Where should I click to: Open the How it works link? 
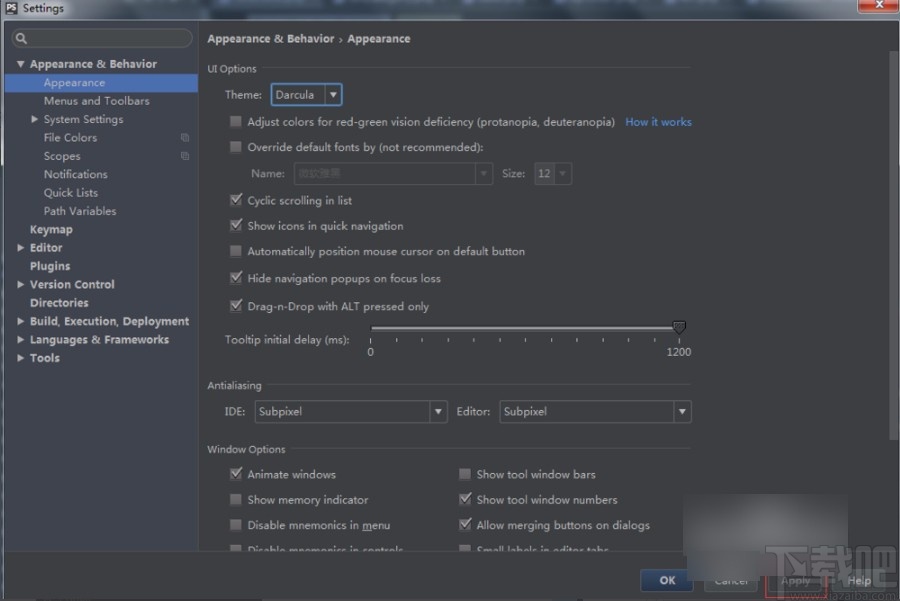pyautogui.click(x=658, y=122)
